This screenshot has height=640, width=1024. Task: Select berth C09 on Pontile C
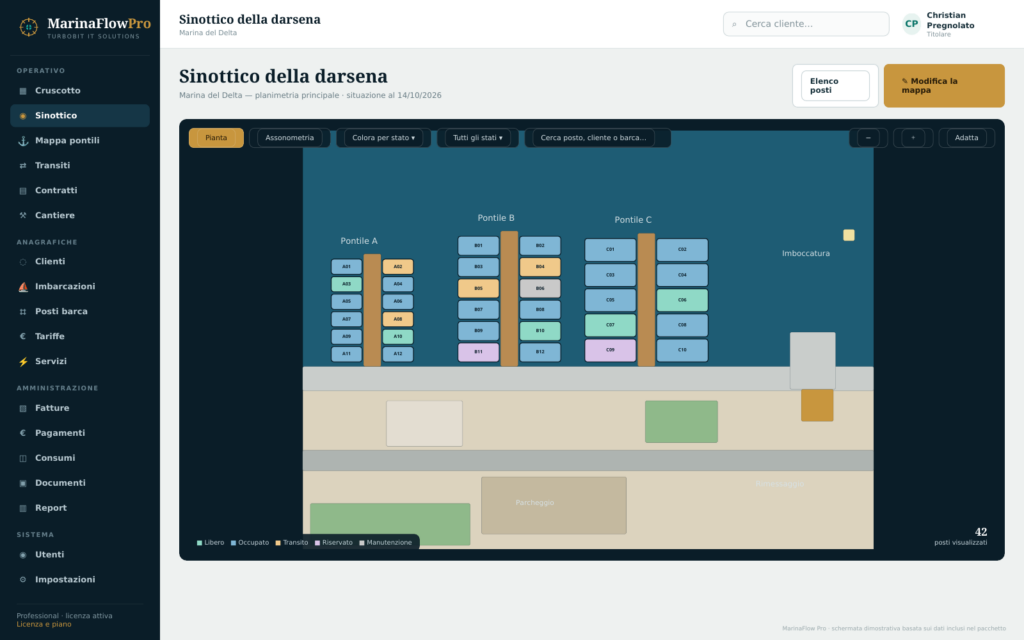[610, 350]
